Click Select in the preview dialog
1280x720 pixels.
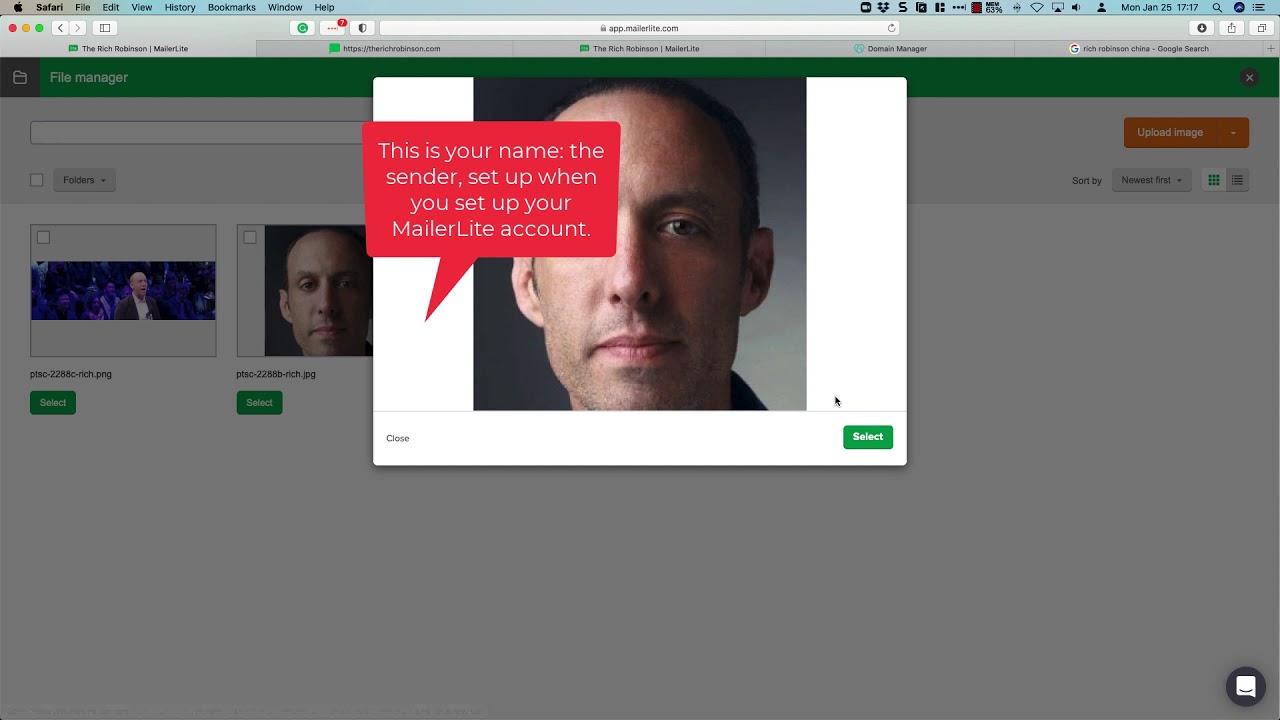coord(868,437)
